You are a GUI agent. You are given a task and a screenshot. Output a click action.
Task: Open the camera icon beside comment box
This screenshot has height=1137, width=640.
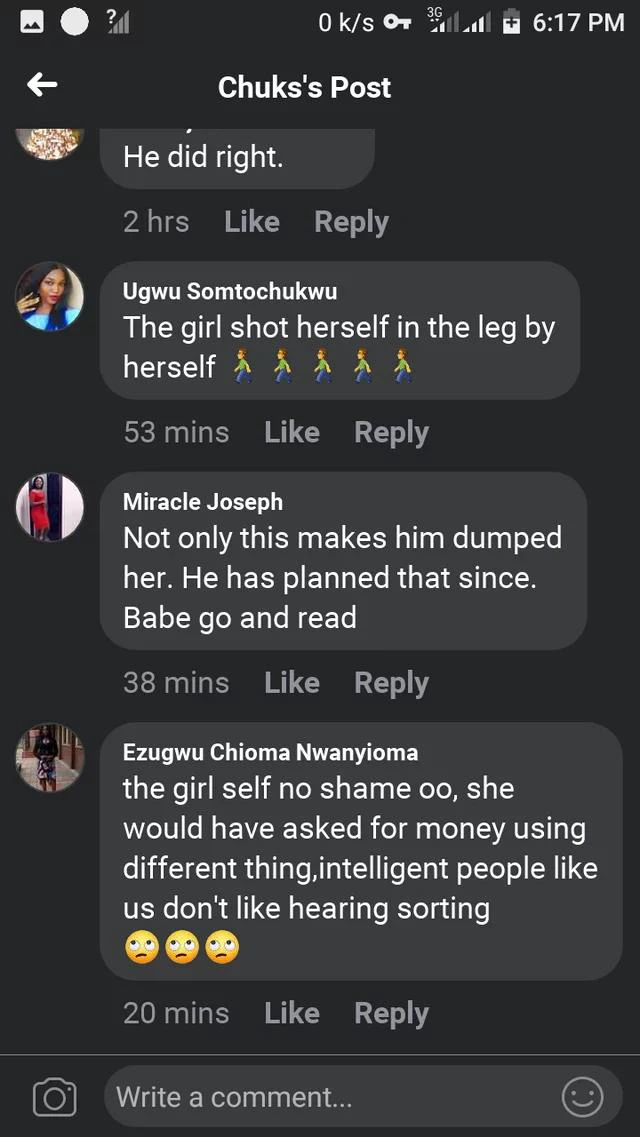tap(54, 1097)
